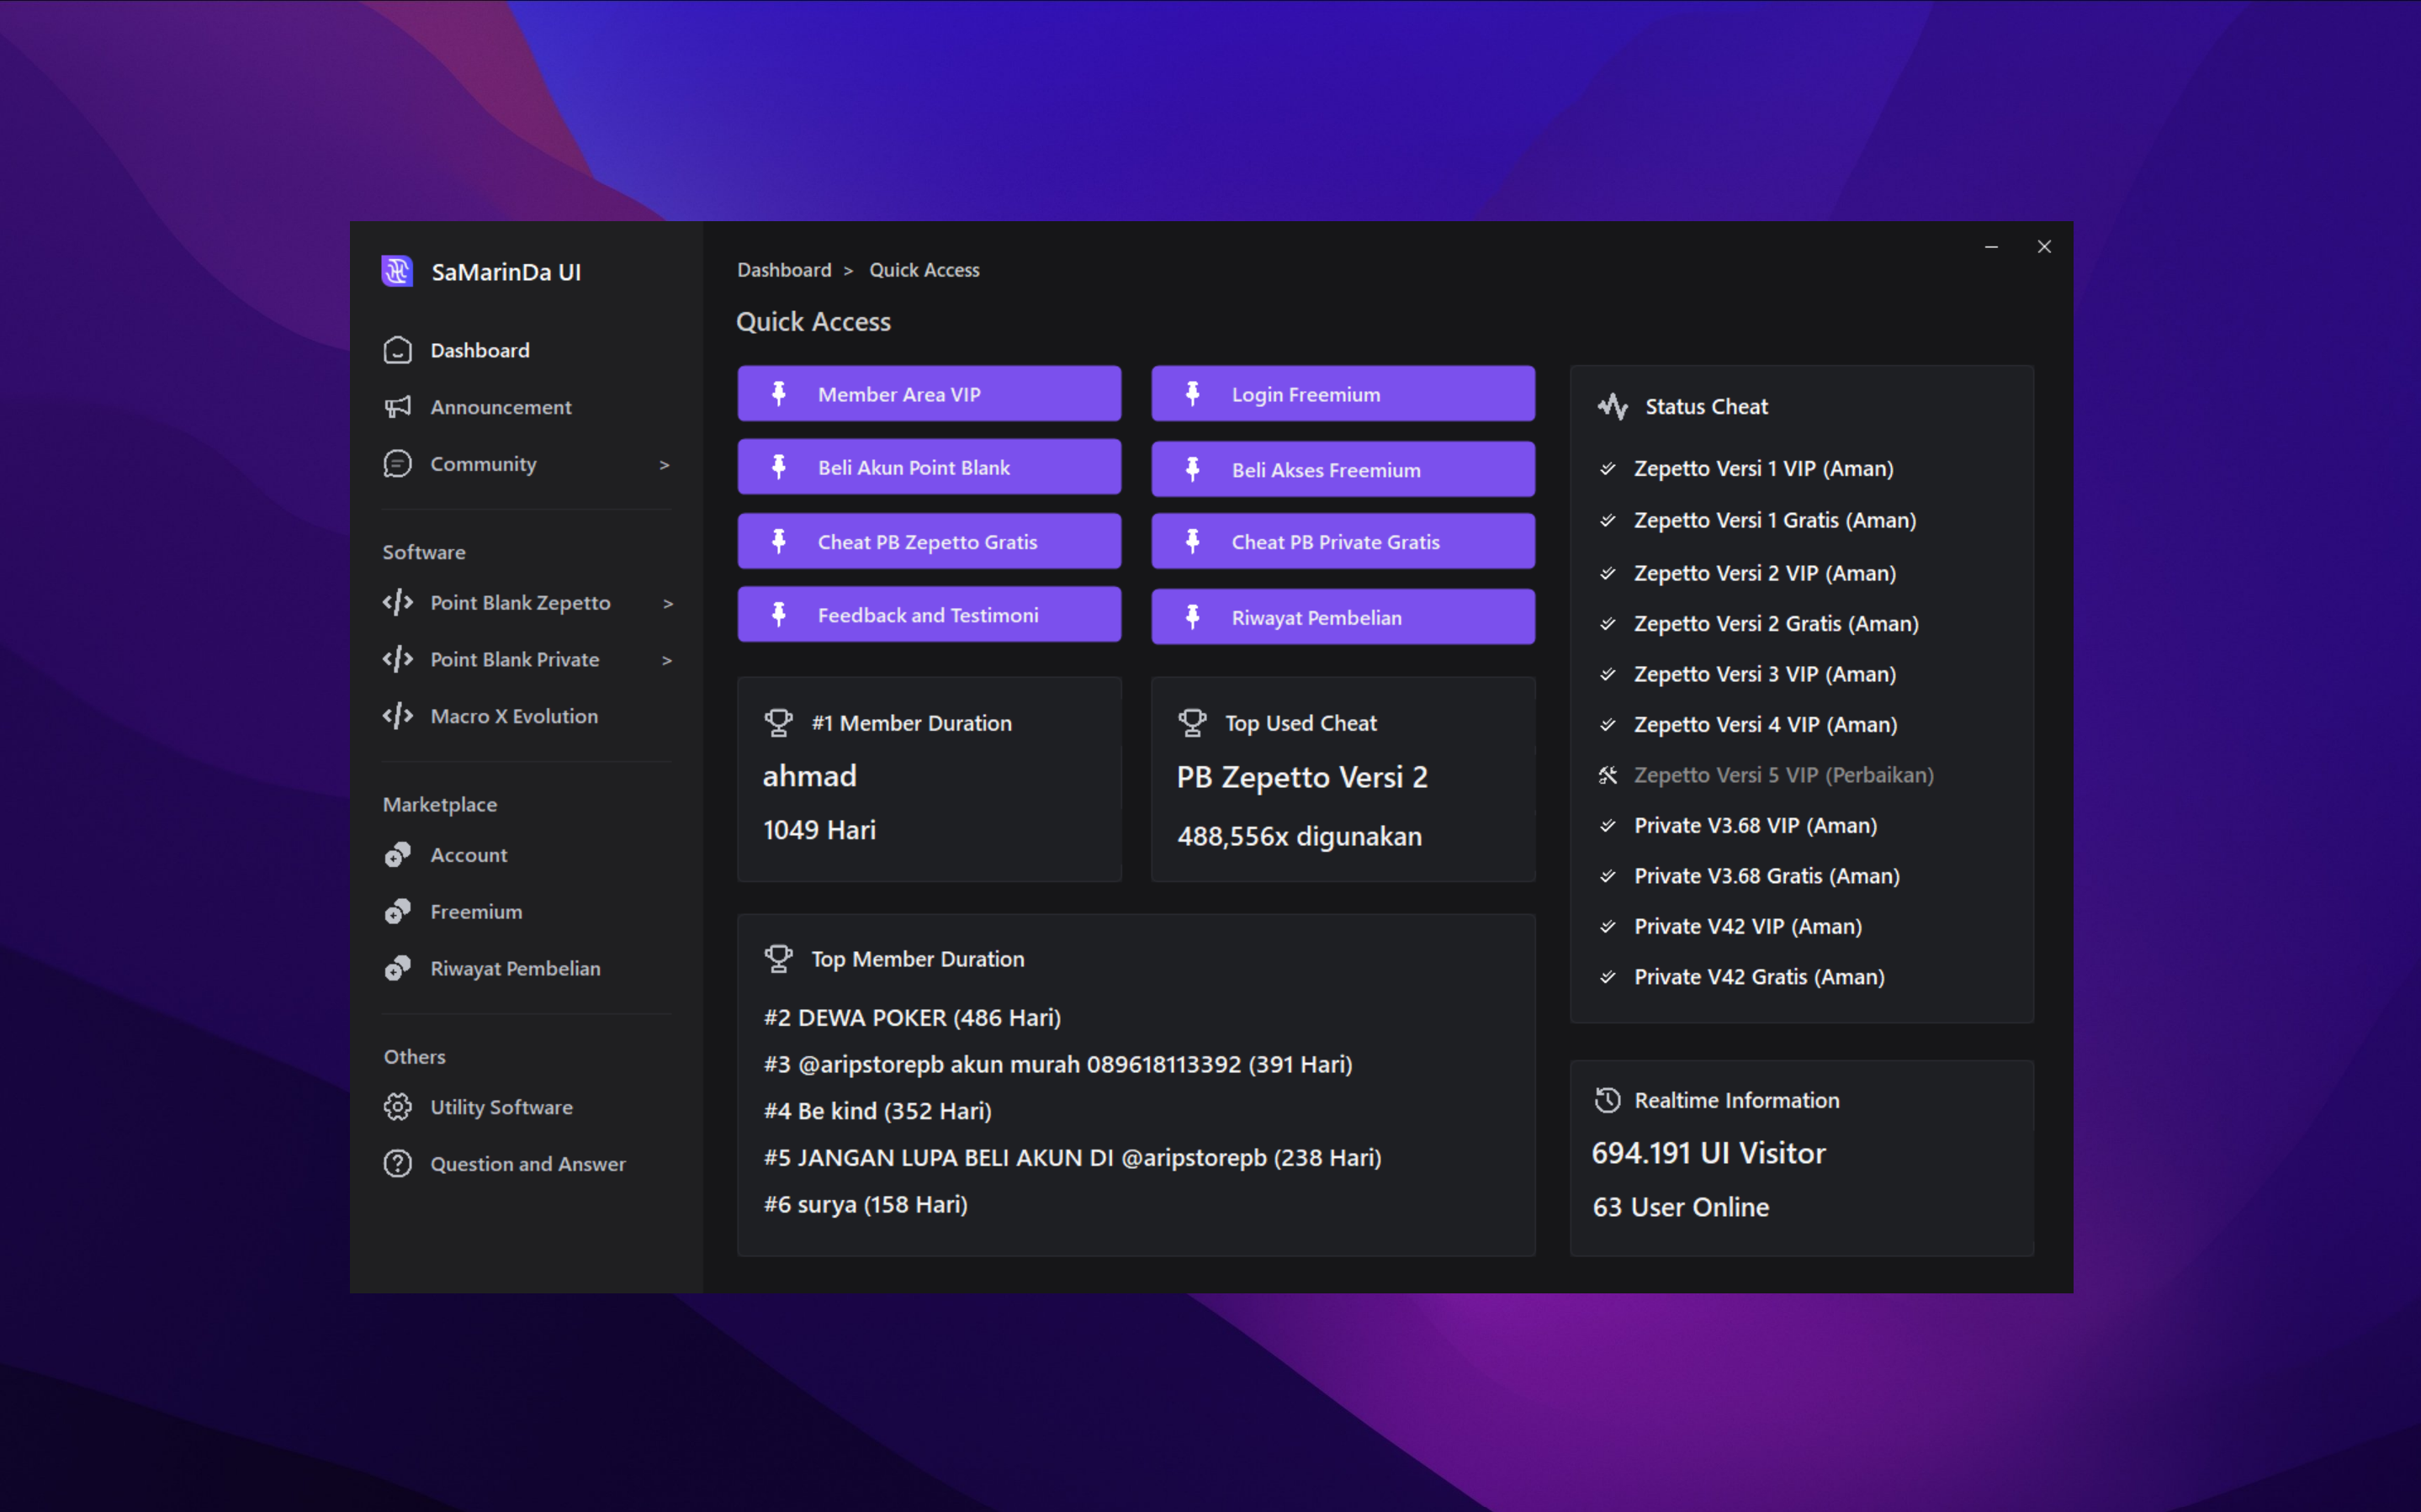
Task: Select the Announcement megaphone icon
Action: tap(397, 407)
